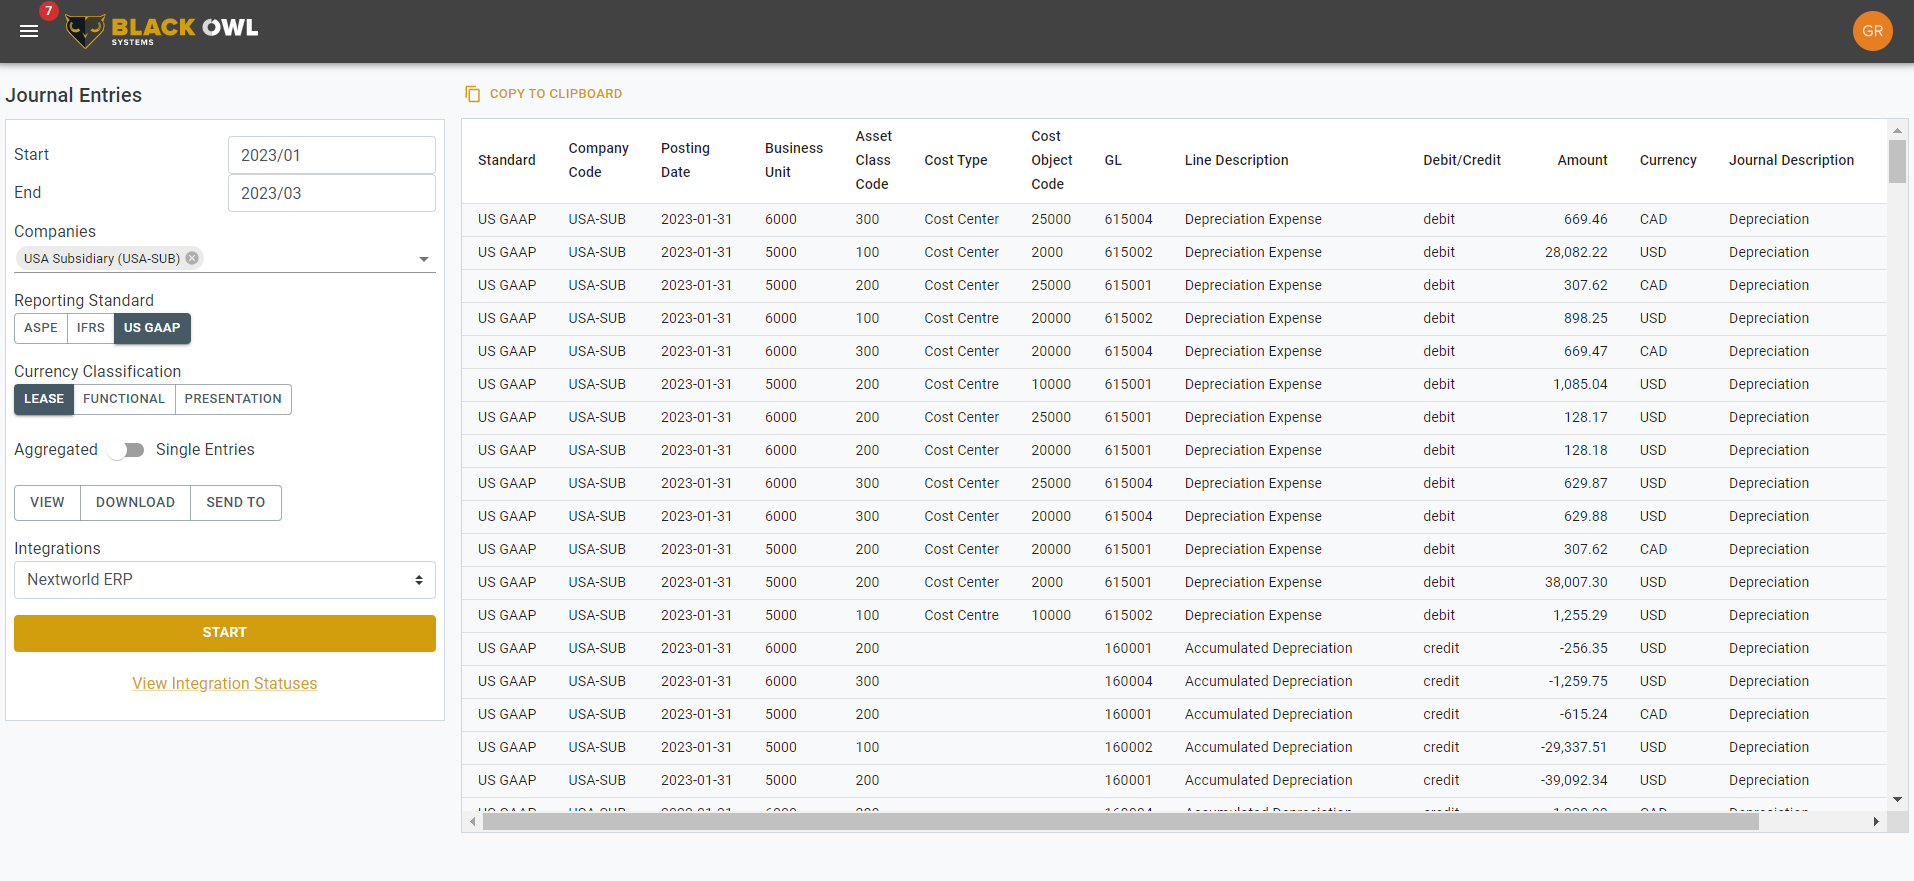Image resolution: width=1914 pixels, height=881 pixels.
Task: Click the amount -256.35 cell
Action: (1584, 649)
